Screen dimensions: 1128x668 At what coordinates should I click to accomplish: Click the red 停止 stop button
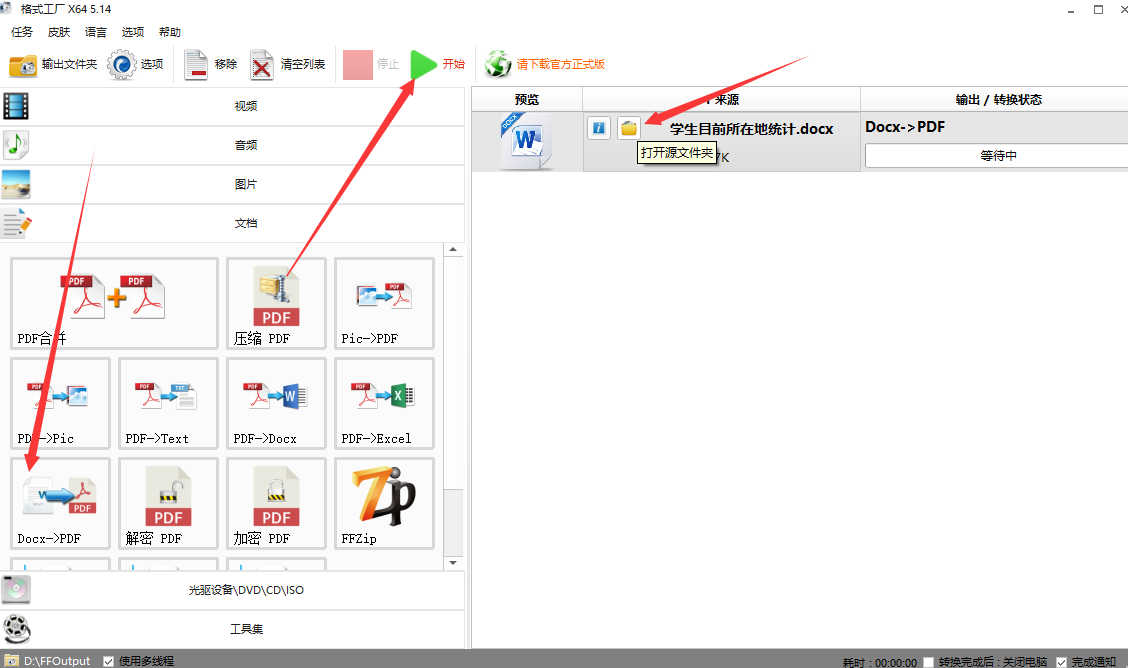370,65
